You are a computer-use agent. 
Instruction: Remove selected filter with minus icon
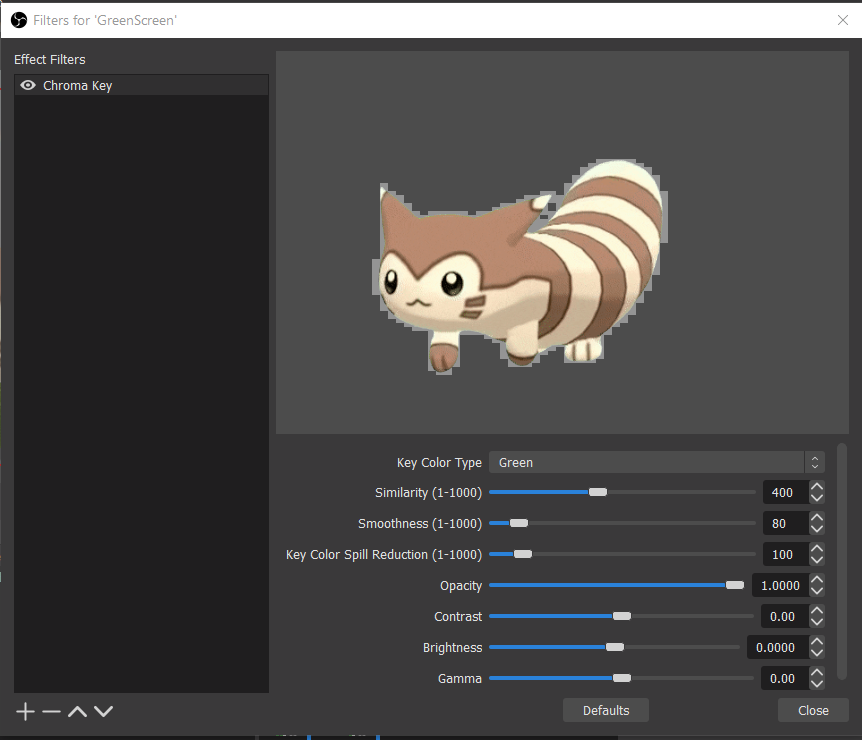click(x=51, y=711)
